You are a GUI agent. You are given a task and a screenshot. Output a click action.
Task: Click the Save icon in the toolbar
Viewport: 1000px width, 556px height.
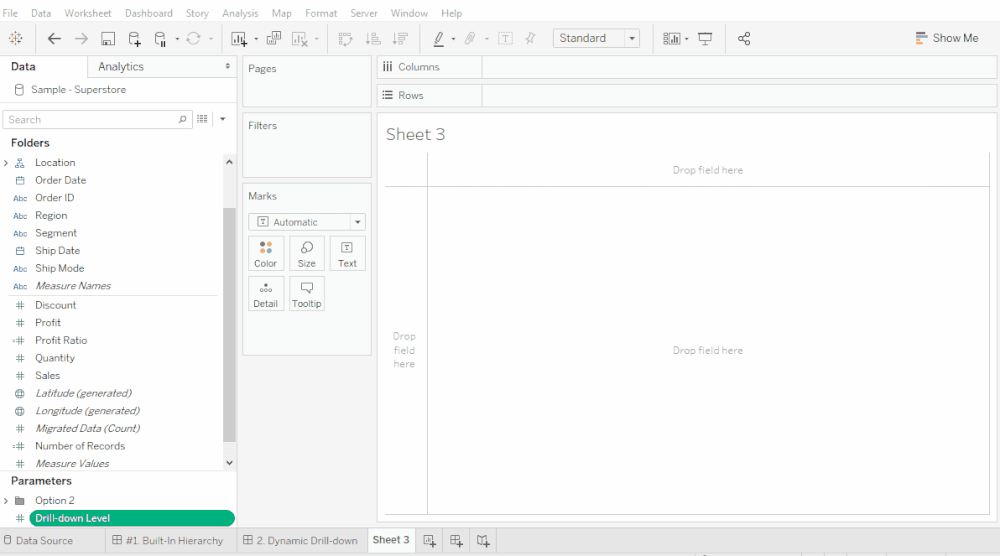[x=108, y=39]
